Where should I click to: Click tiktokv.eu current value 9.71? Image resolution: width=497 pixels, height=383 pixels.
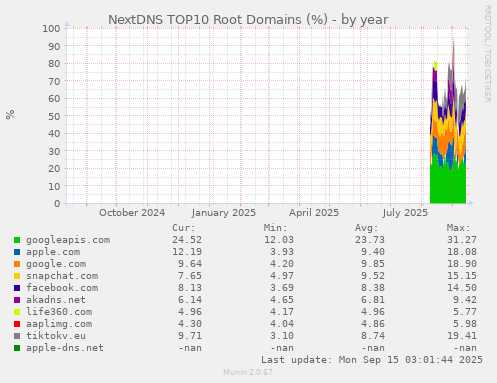190,336
